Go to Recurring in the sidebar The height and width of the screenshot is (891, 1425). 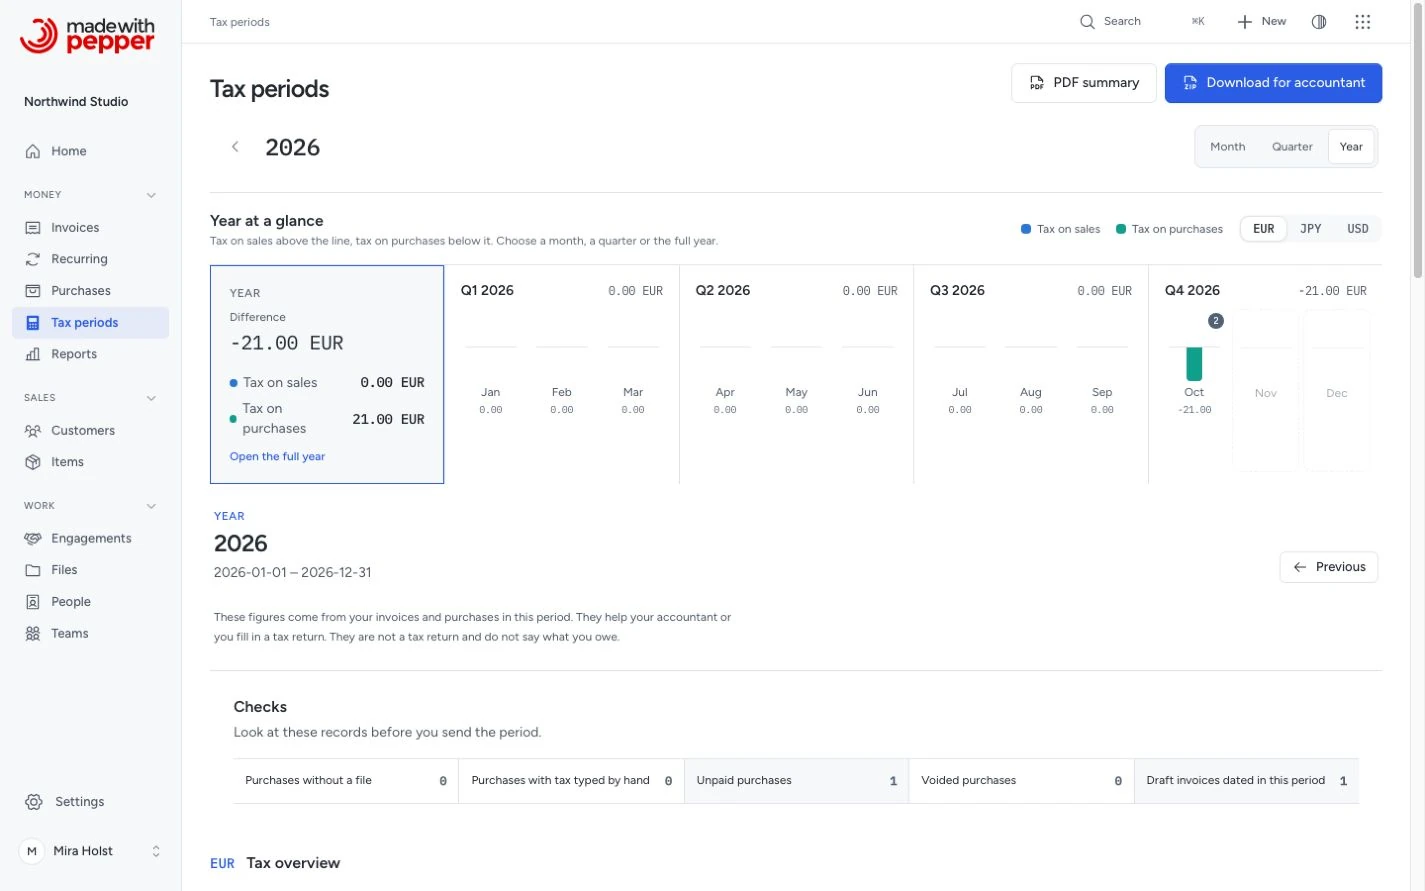click(x=90, y=259)
